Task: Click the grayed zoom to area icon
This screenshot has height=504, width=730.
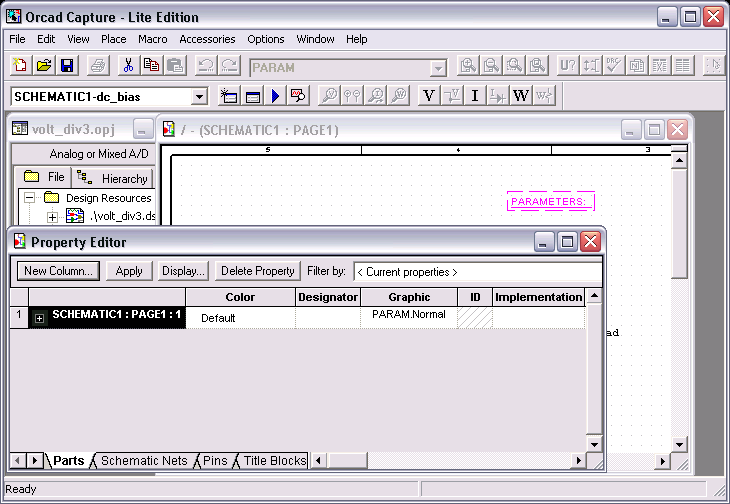Action: pyautogui.click(x=514, y=66)
